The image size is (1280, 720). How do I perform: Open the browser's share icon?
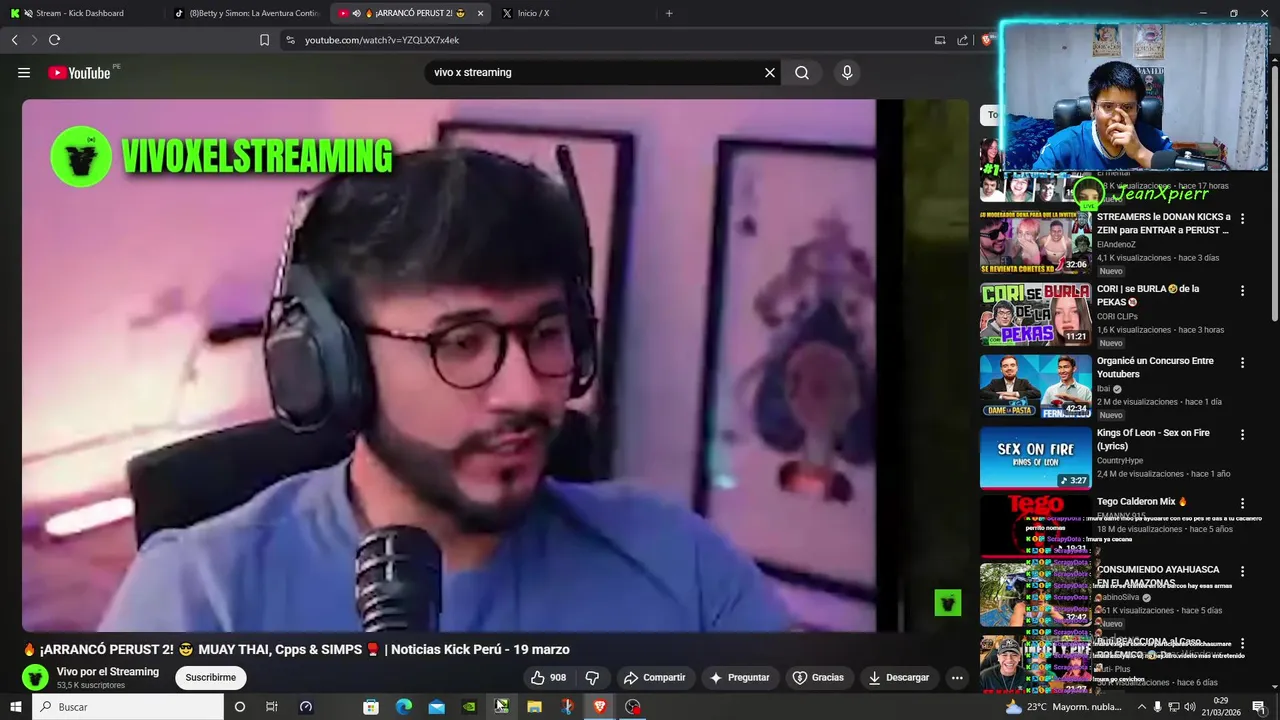click(x=962, y=40)
